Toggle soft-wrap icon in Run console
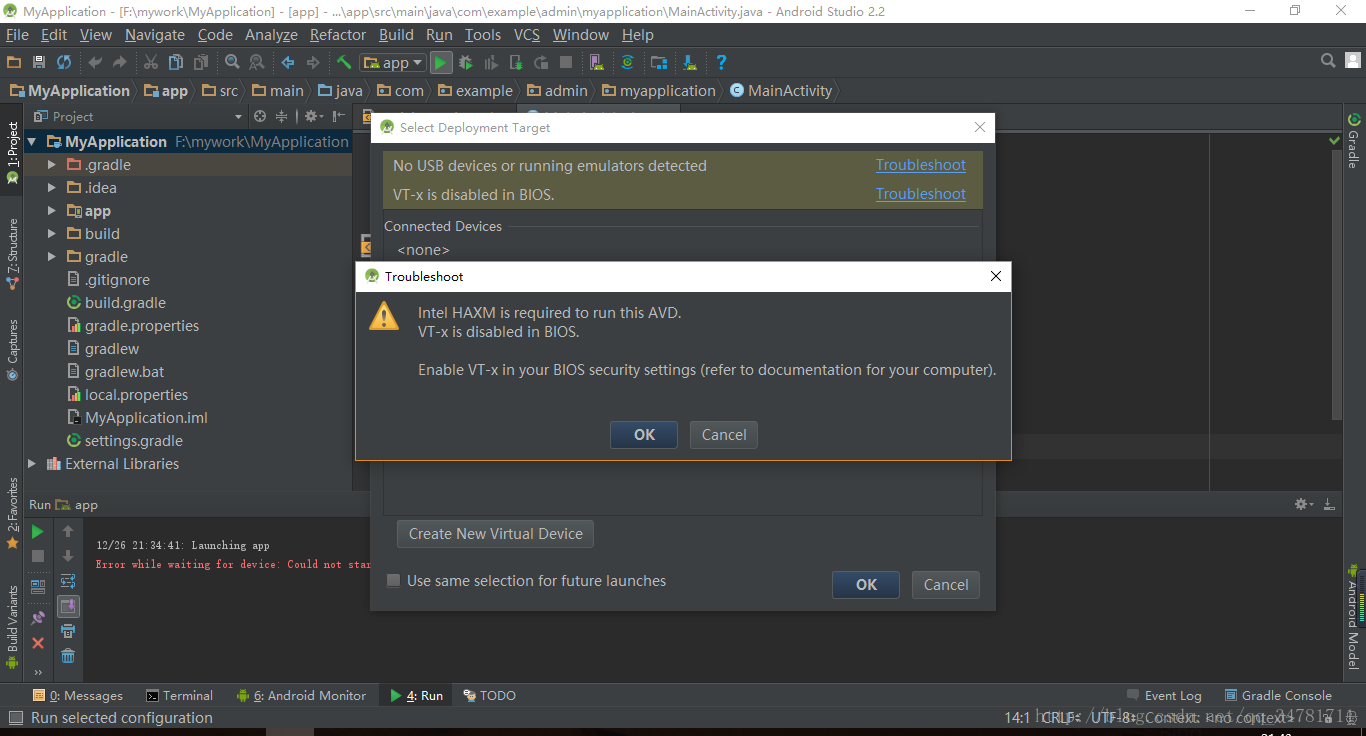 (68, 581)
